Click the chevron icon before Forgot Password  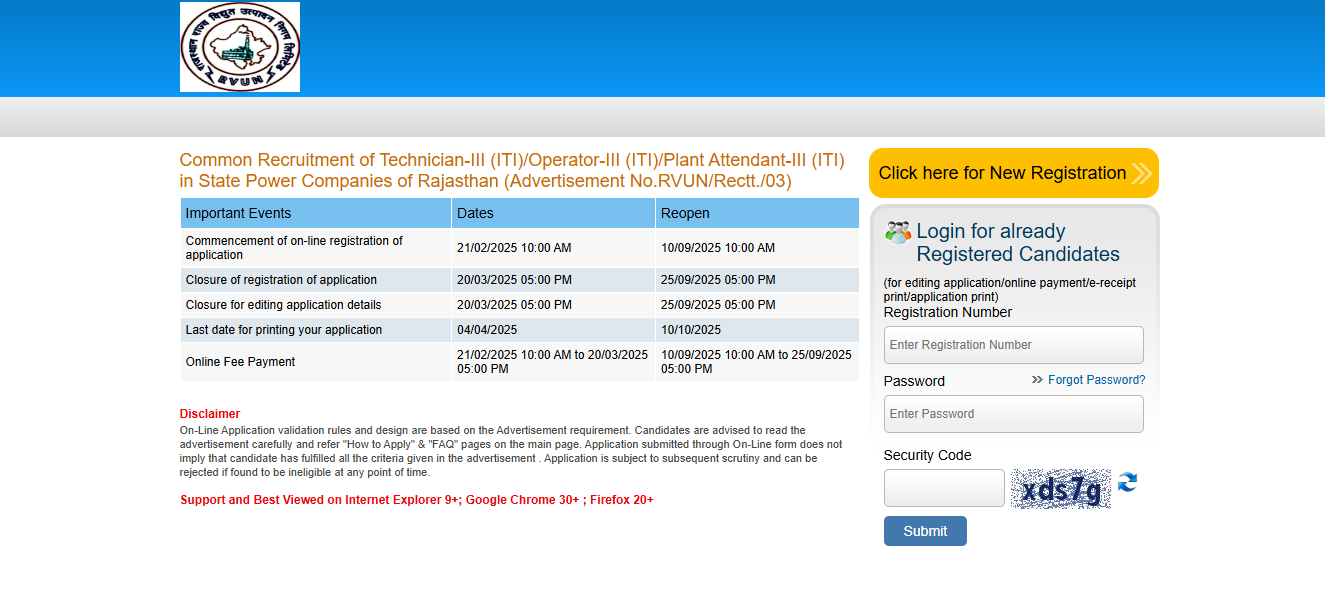[x=1037, y=380]
